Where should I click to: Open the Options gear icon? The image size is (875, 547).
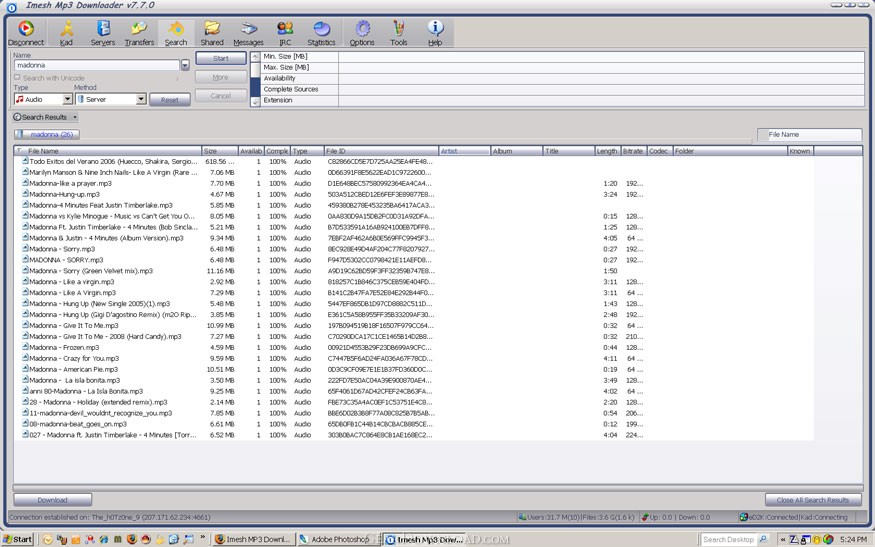[x=362, y=33]
